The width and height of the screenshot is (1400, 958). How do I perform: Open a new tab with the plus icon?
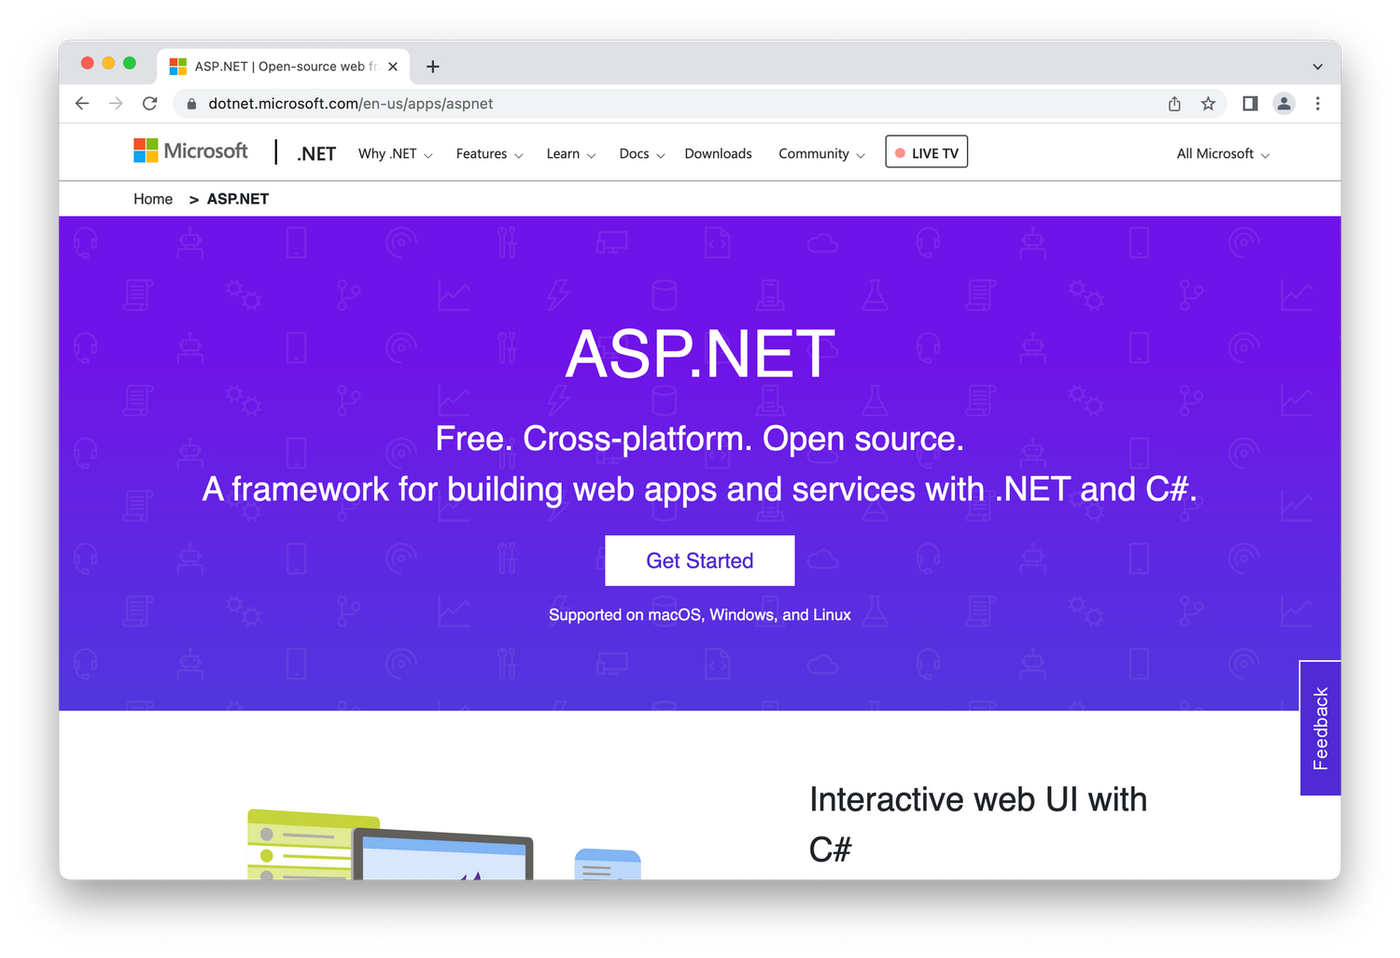click(432, 66)
